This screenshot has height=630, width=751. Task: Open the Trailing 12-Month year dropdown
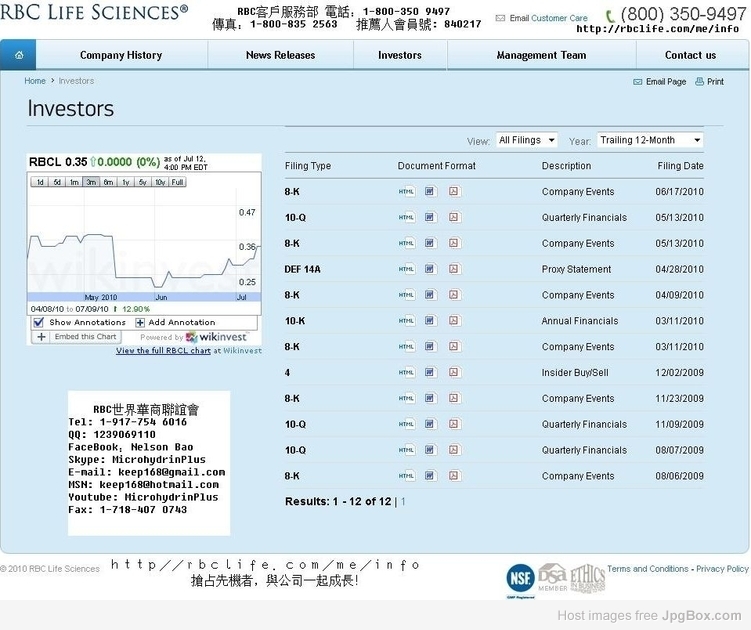(x=650, y=140)
